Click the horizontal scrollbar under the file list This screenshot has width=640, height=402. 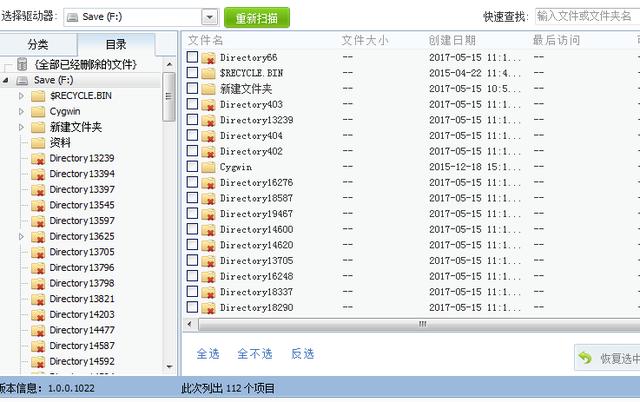point(421,323)
